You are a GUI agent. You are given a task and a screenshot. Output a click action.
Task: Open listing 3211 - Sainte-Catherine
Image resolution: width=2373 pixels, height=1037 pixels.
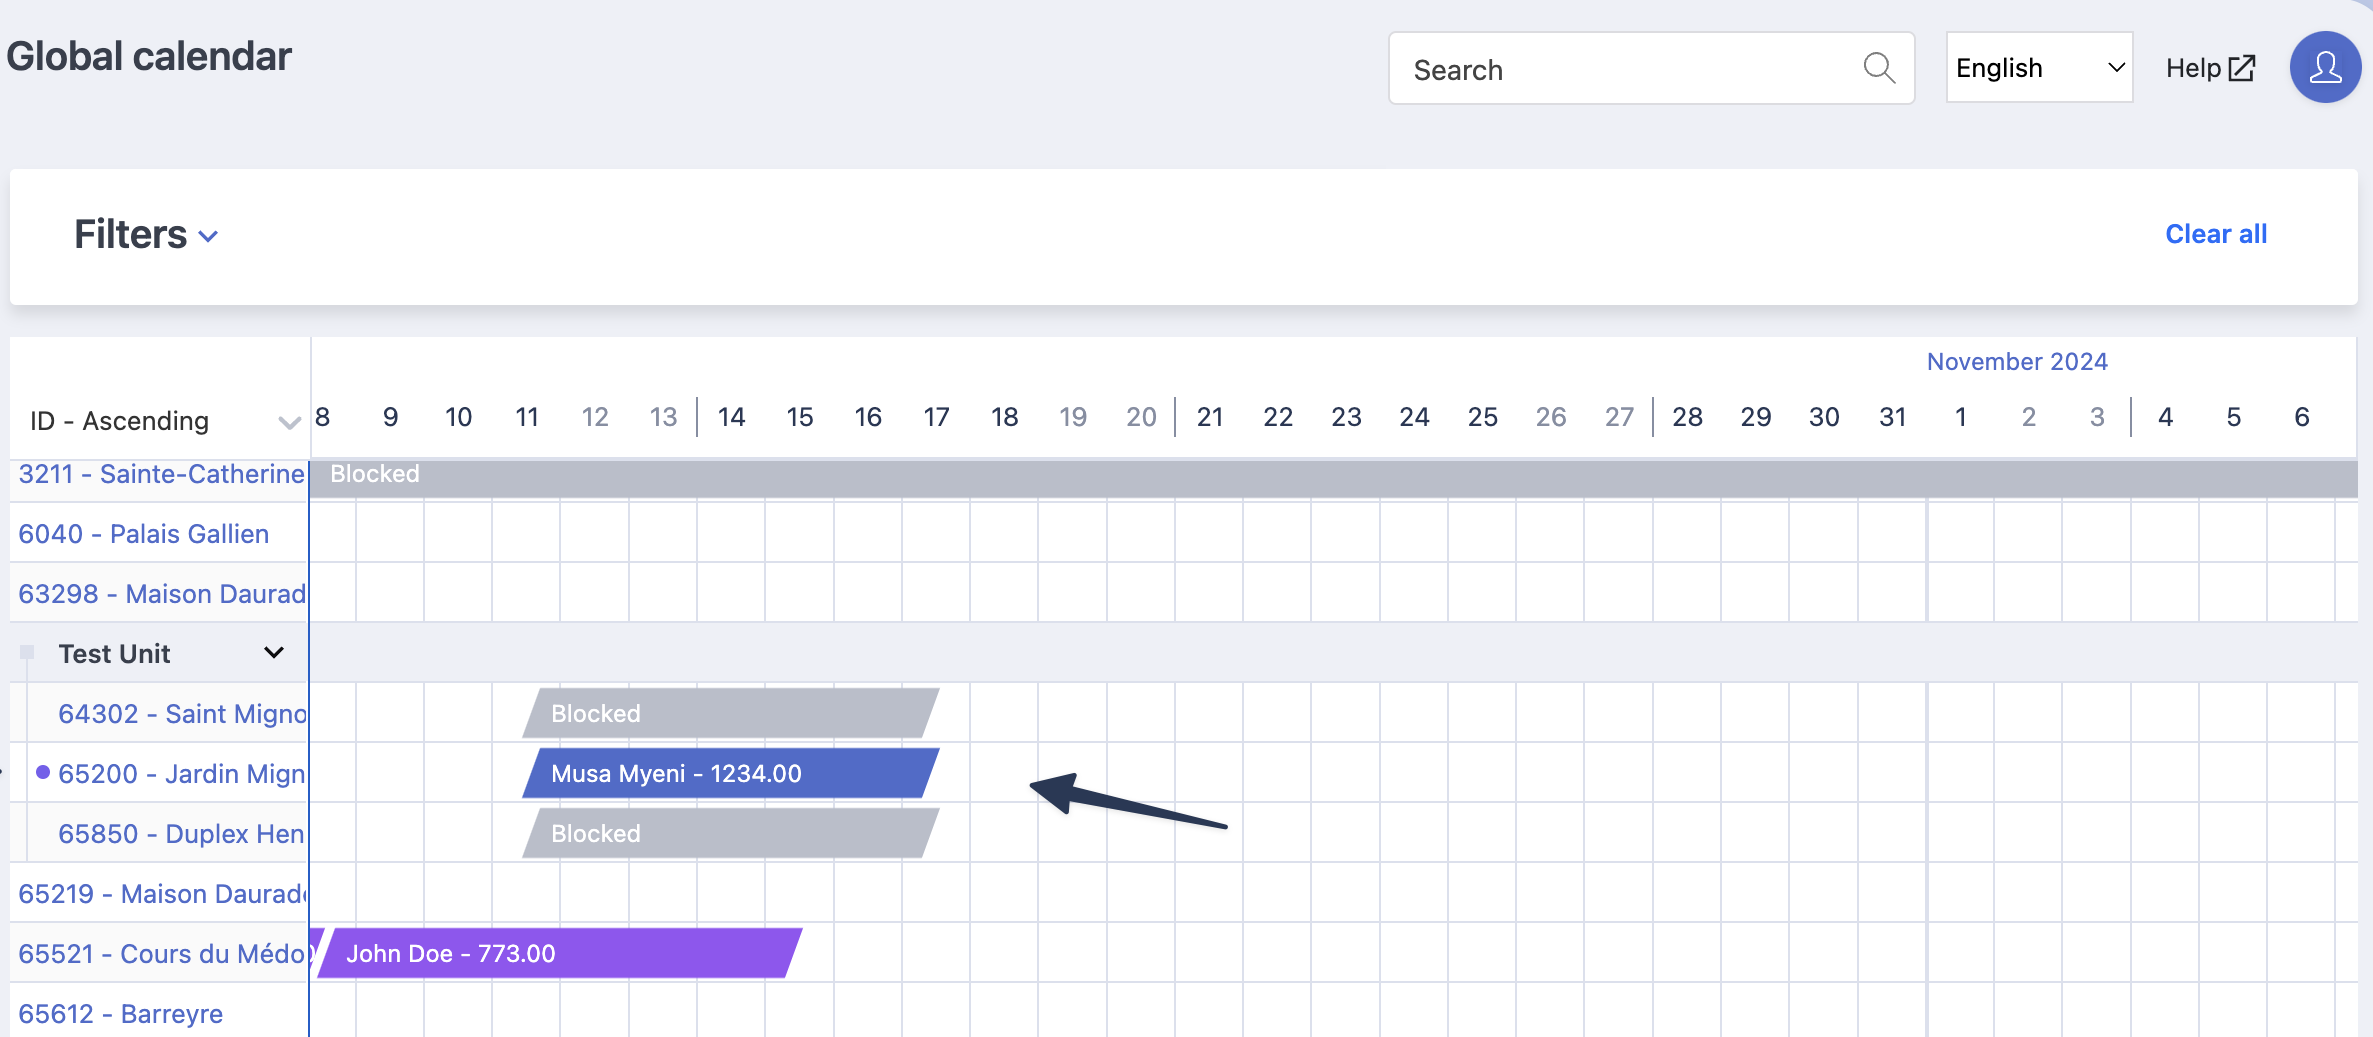point(161,474)
